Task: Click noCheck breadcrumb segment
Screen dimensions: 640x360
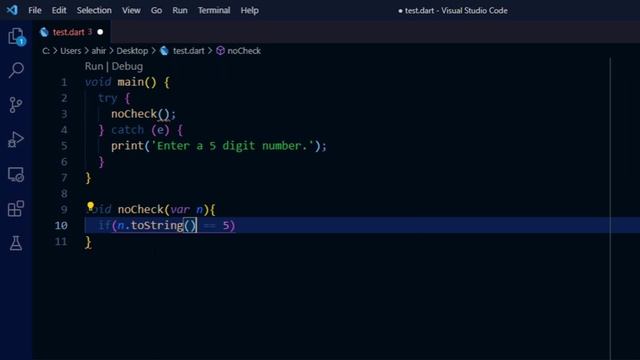Action: coord(244,51)
